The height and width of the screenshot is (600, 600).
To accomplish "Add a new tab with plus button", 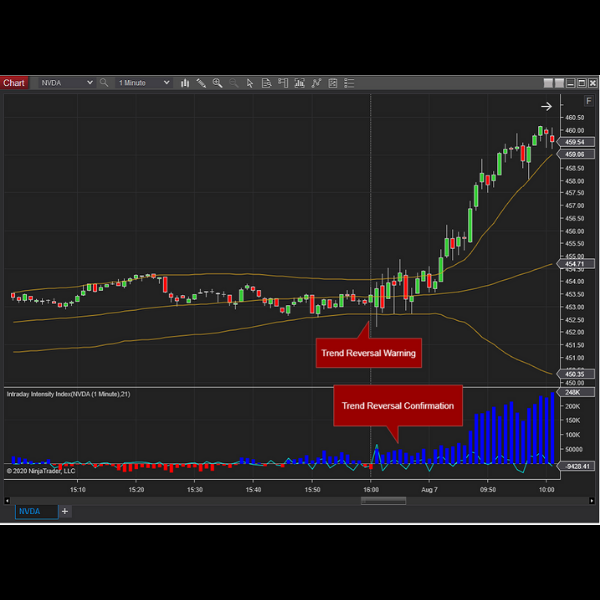I will (x=65, y=511).
